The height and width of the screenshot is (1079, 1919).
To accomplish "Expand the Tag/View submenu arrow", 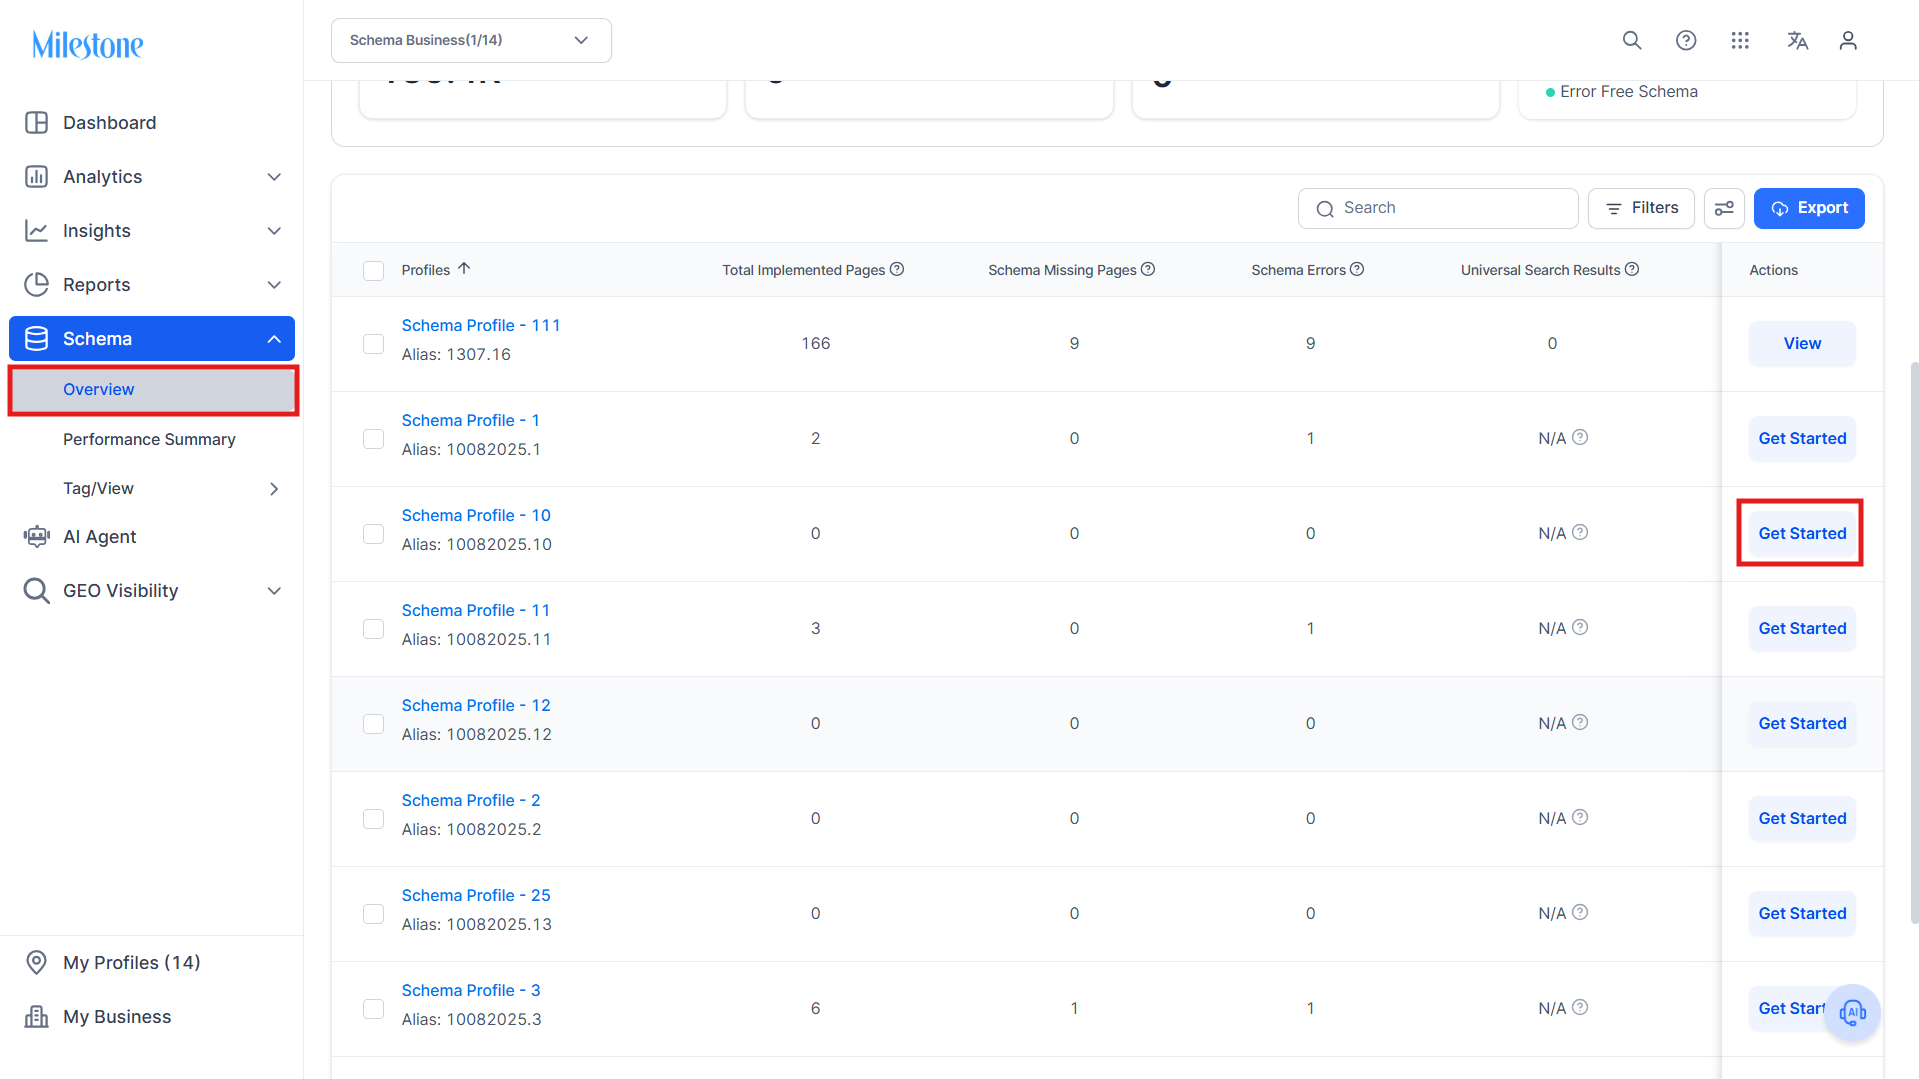I will coord(274,489).
